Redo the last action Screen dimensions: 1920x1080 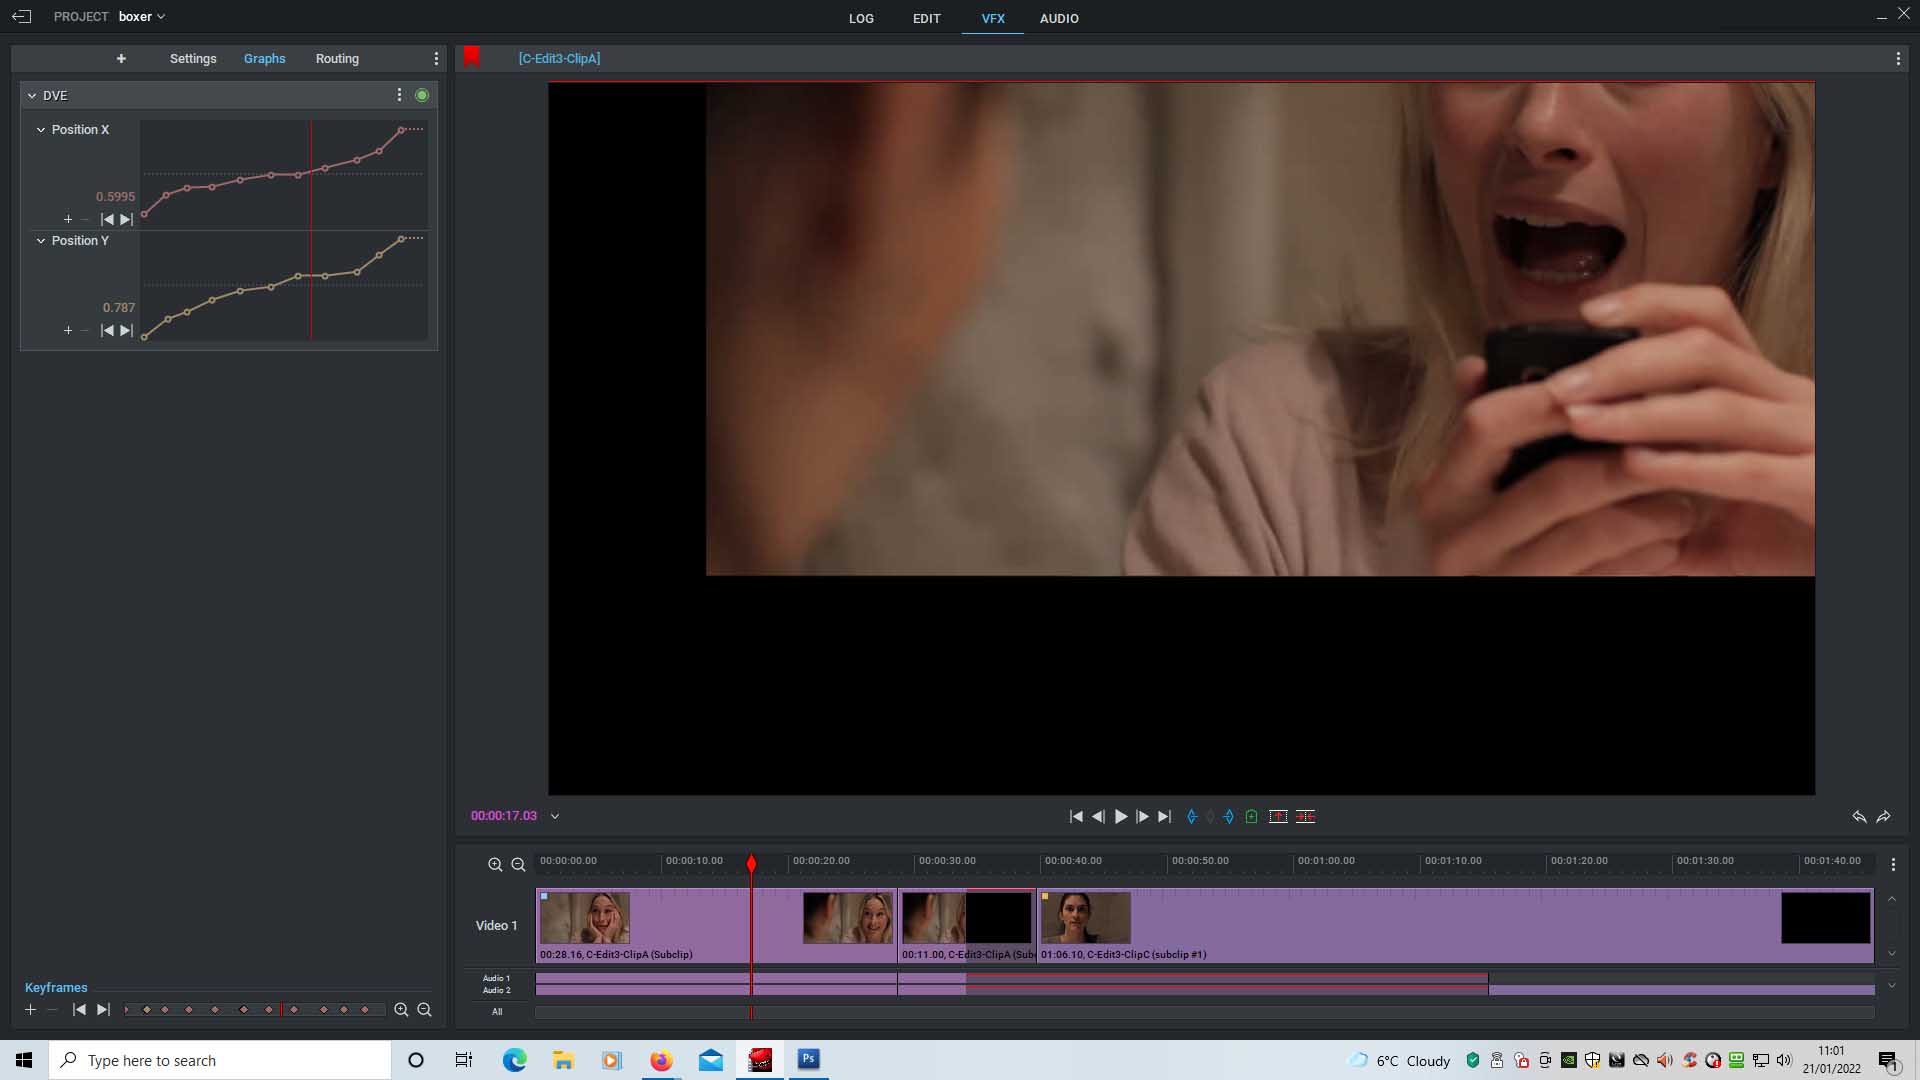coord(1884,817)
